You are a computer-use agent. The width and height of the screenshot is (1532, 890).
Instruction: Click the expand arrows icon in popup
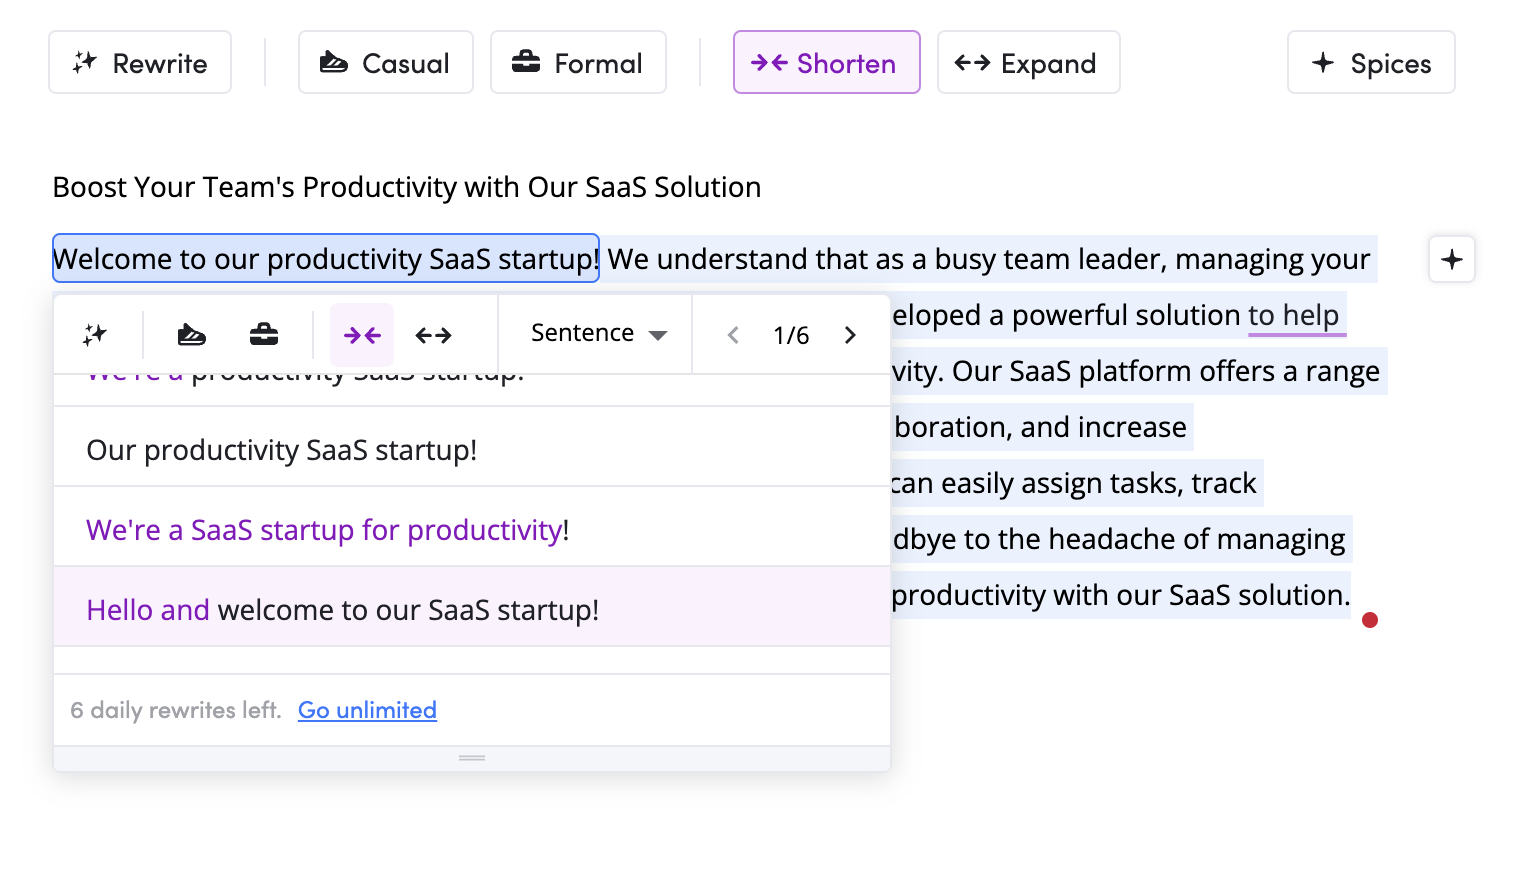point(434,335)
